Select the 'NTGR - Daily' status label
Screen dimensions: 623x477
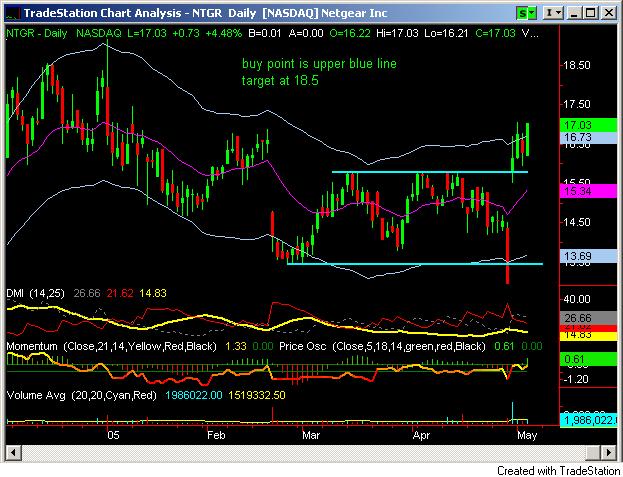pyautogui.click(x=37, y=33)
